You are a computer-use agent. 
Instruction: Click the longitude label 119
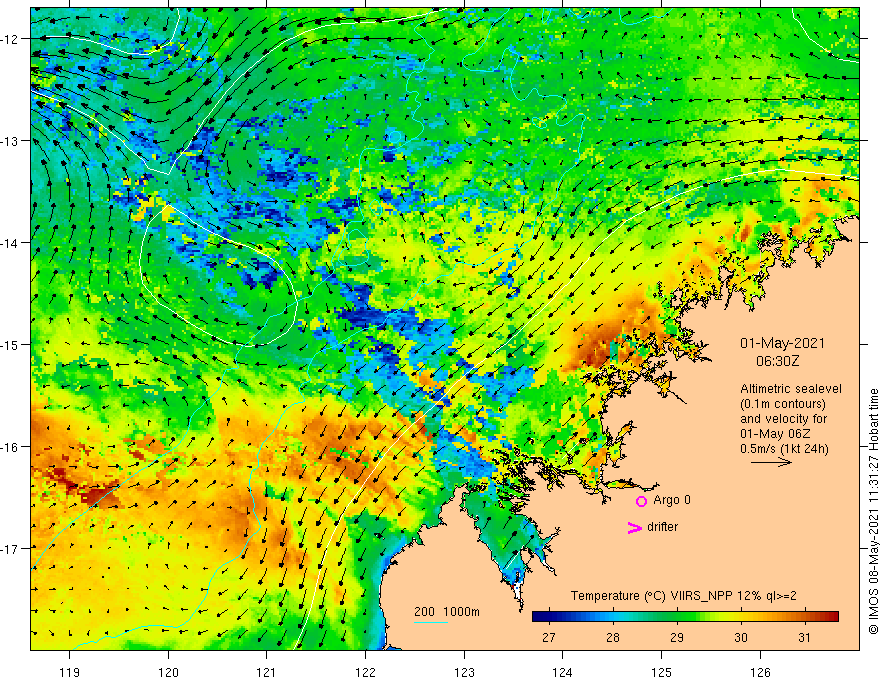coord(70,672)
